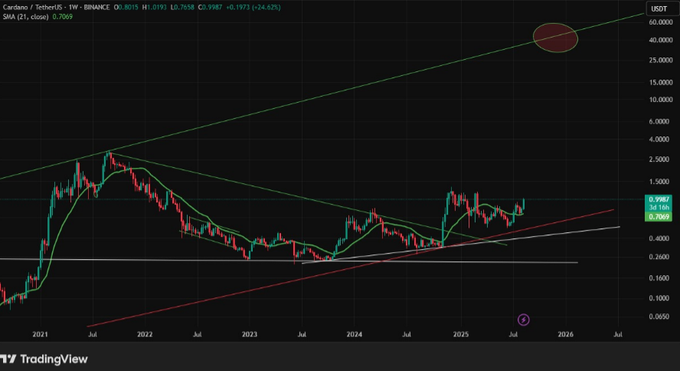Select the red shaded ellipse target zone

click(x=556, y=38)
